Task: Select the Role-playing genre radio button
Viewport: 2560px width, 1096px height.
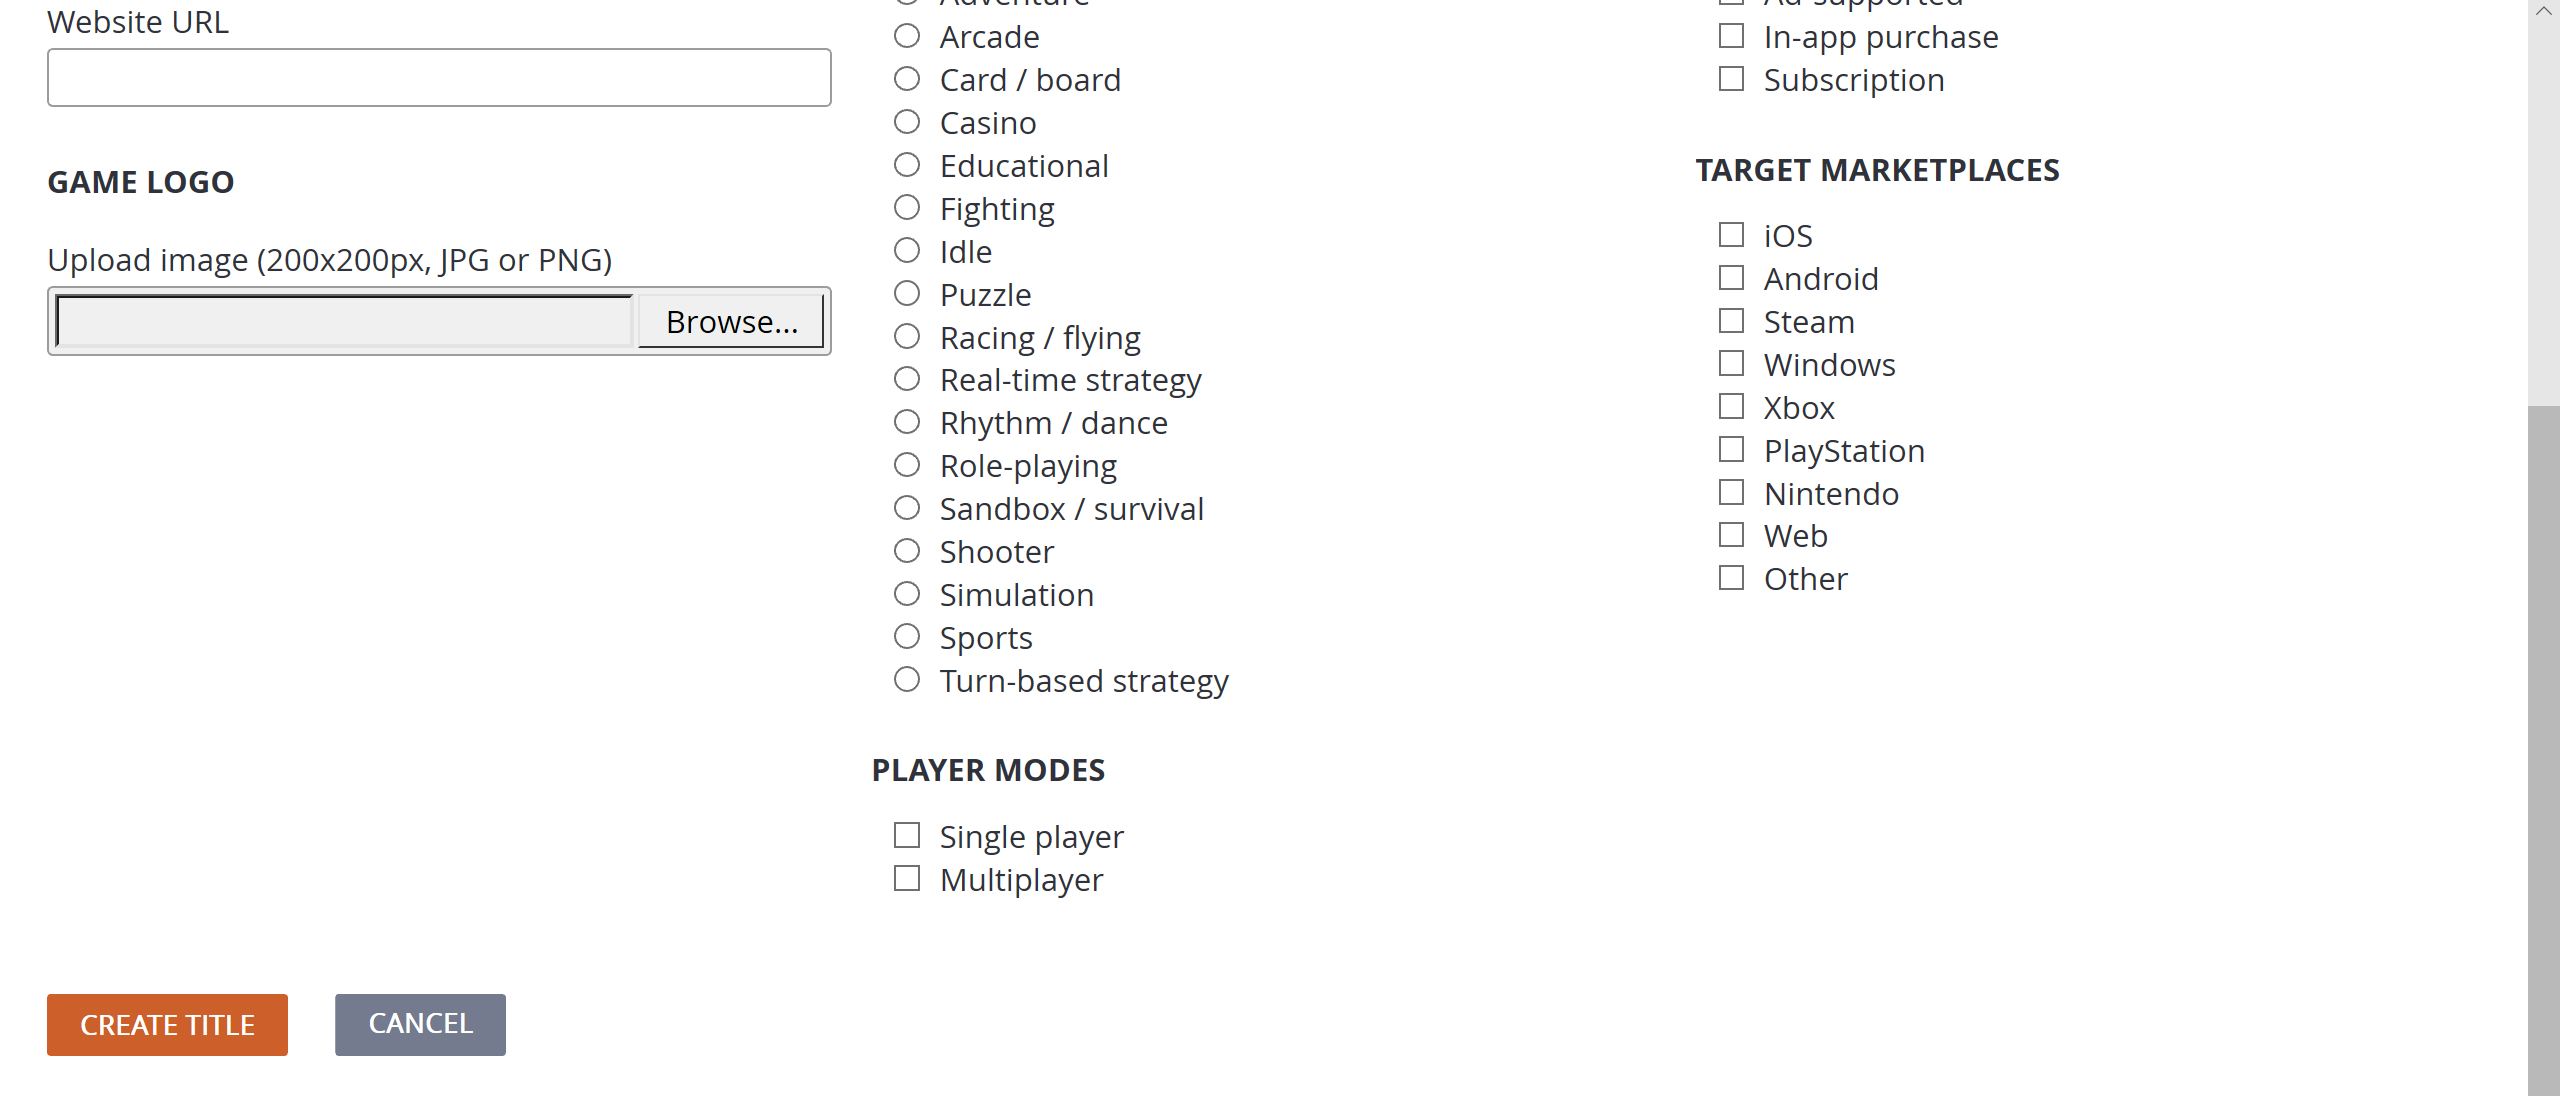Action: point(908,464)
